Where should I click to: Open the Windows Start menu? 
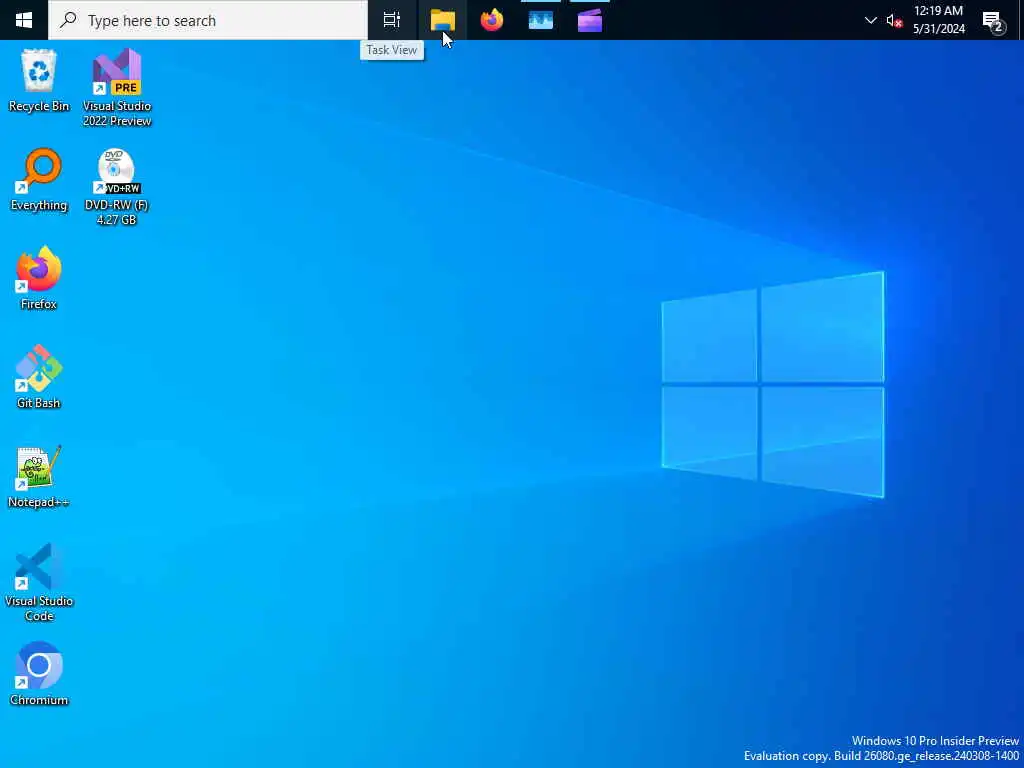tap(24, 20)
